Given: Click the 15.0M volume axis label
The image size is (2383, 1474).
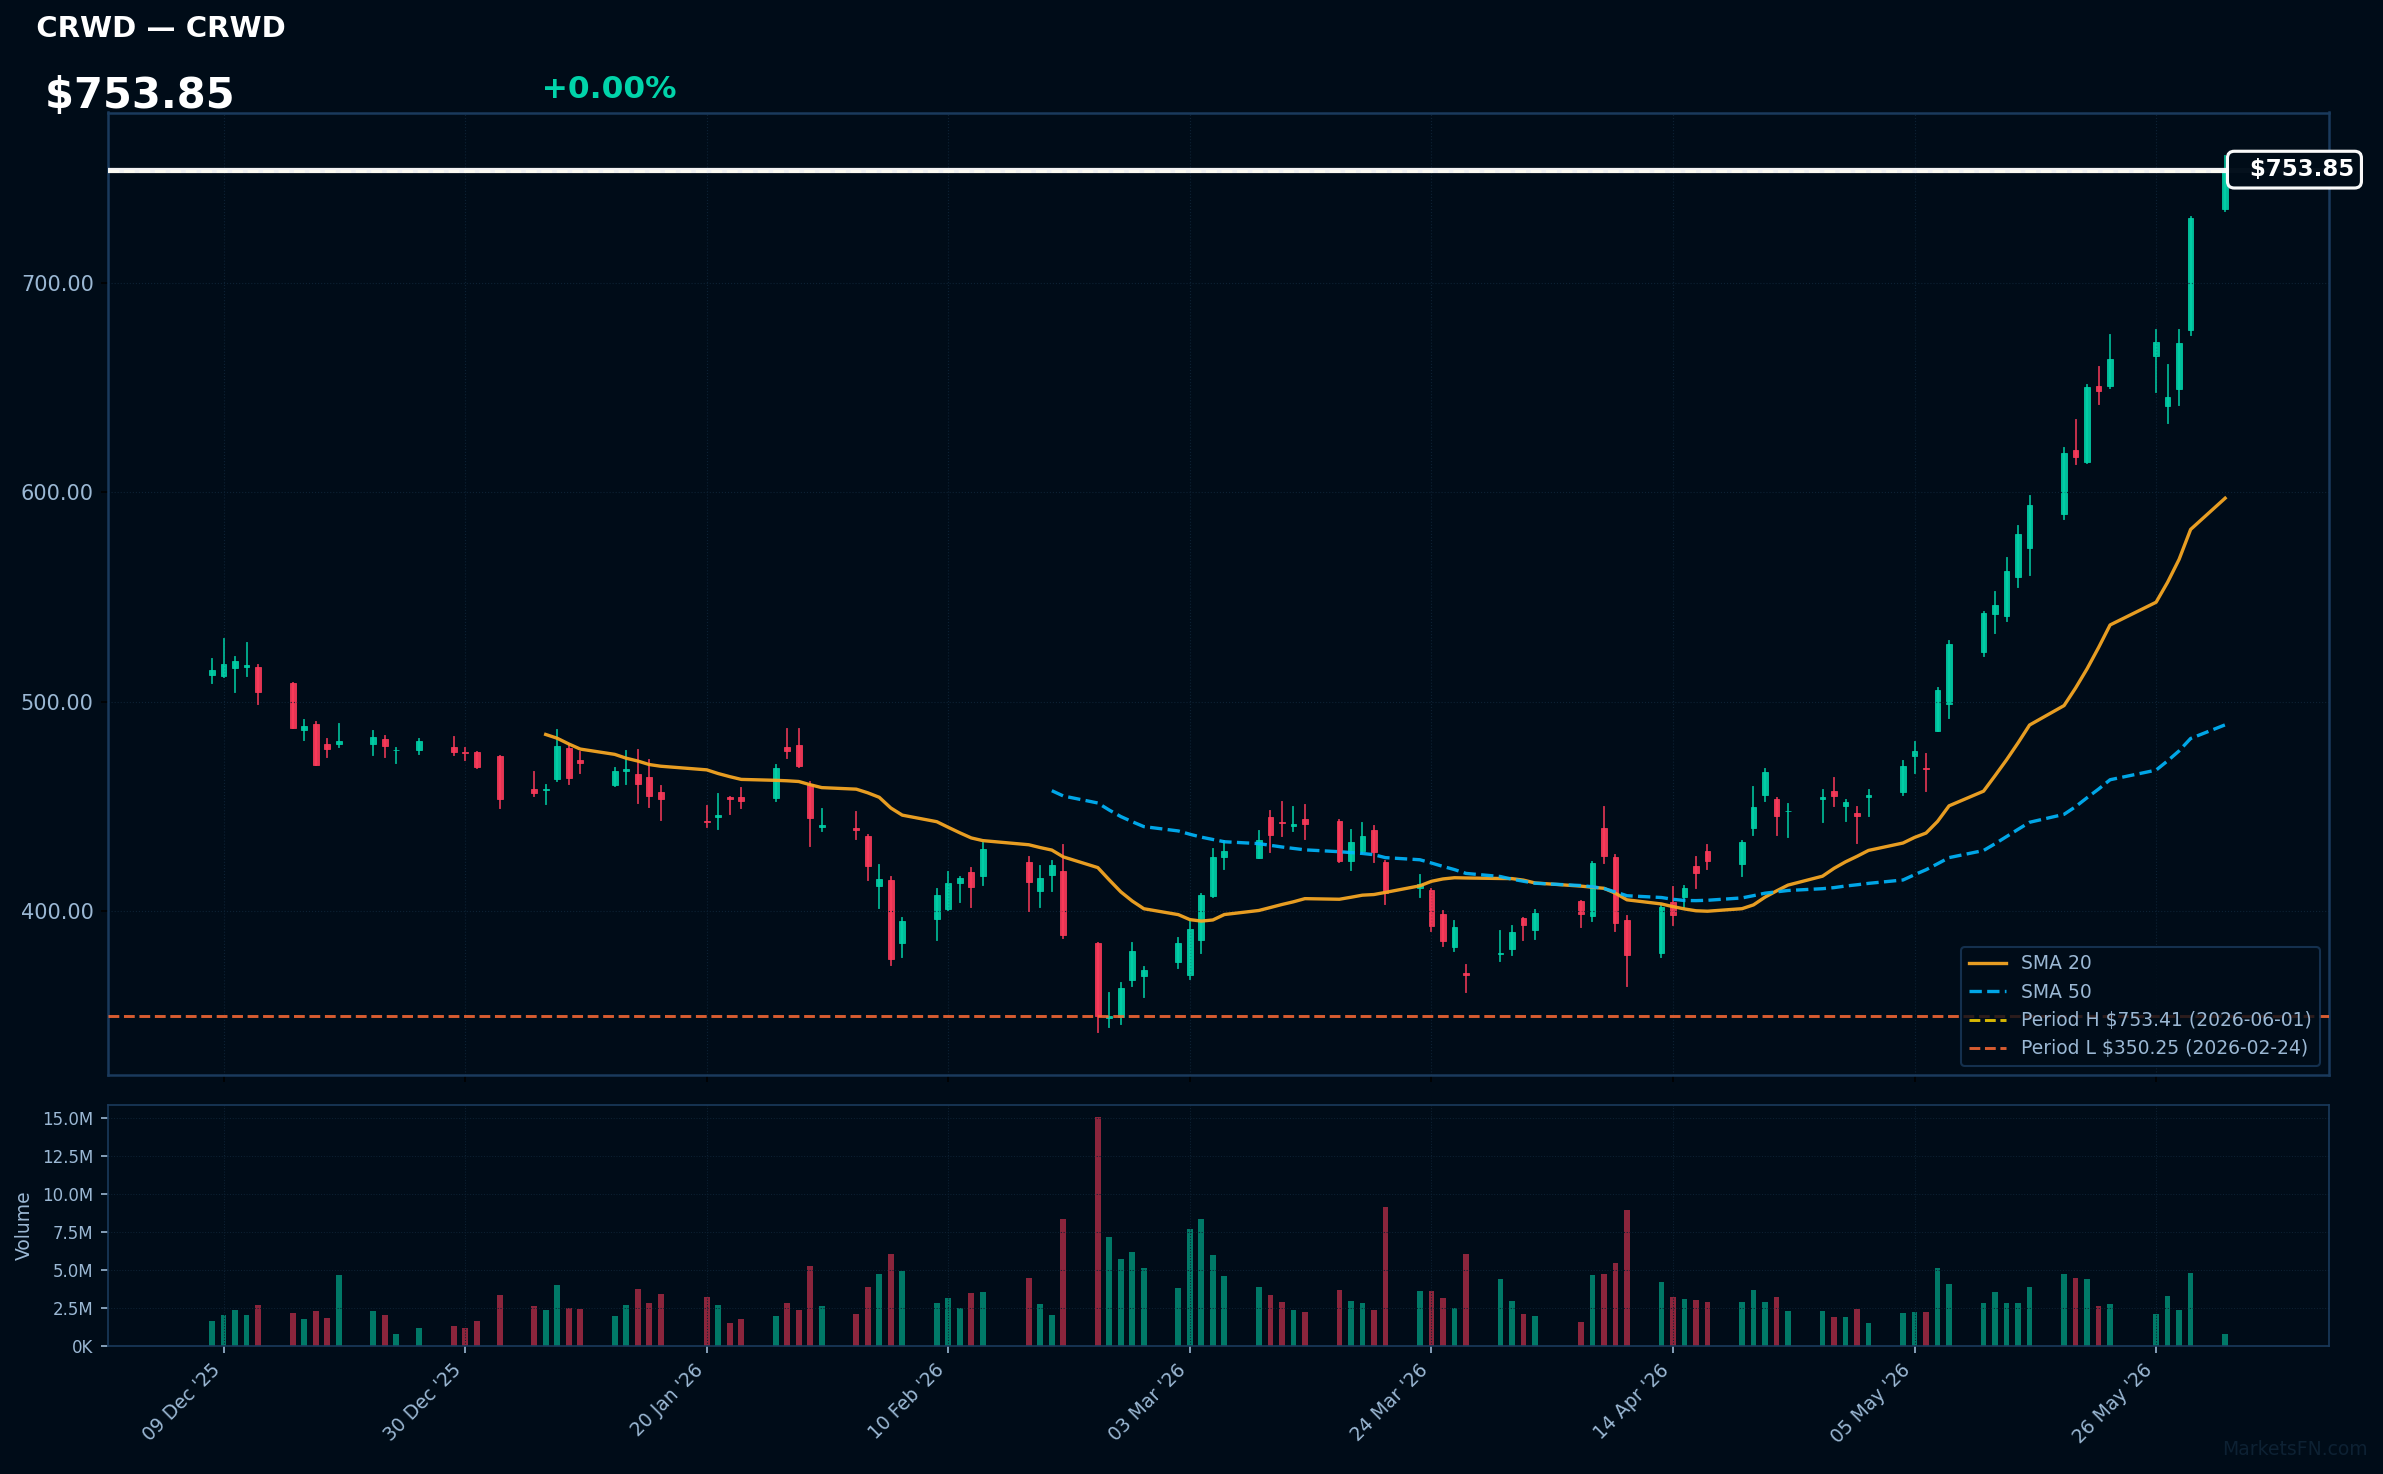Looking at the screenshot, I should click(x=68, y=1119).
